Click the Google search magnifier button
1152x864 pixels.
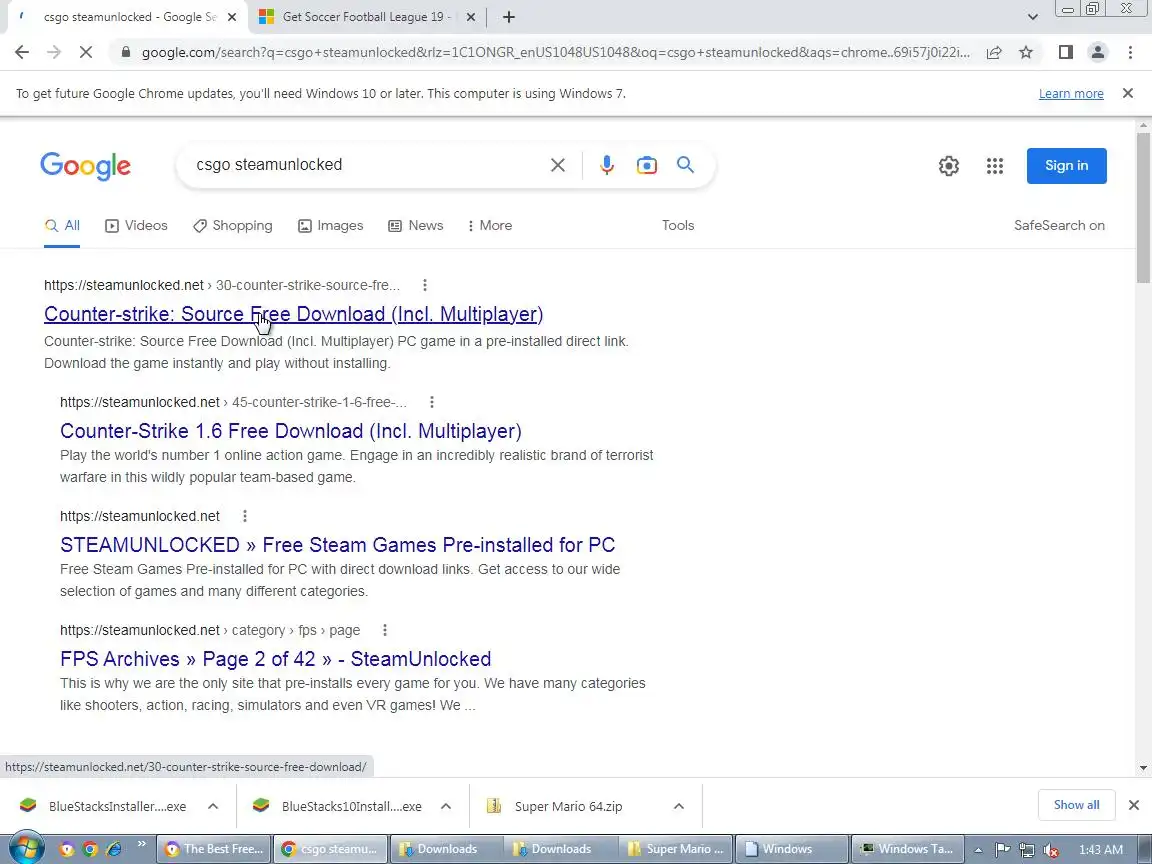point(685,165)
